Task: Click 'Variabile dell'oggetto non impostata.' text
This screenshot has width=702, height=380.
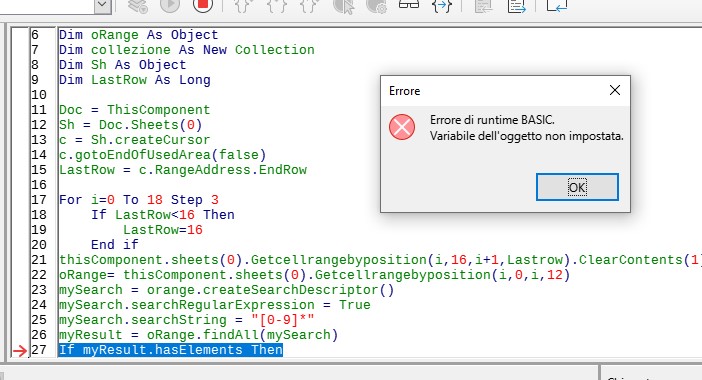Action: coord(526,136)
